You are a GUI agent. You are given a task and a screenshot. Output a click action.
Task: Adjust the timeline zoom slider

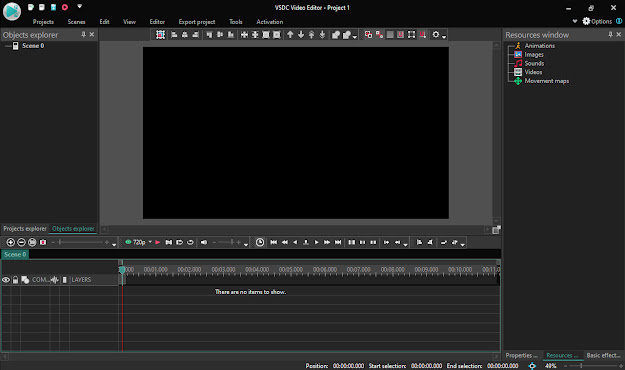pyautogui.click(x=80, y=242)
